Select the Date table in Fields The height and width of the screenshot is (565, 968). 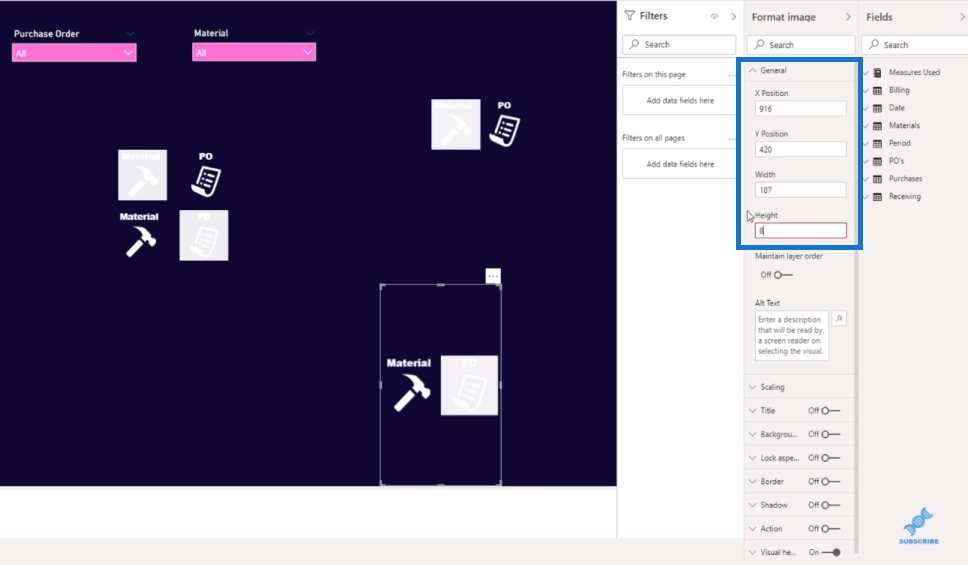tap(896, 107)
